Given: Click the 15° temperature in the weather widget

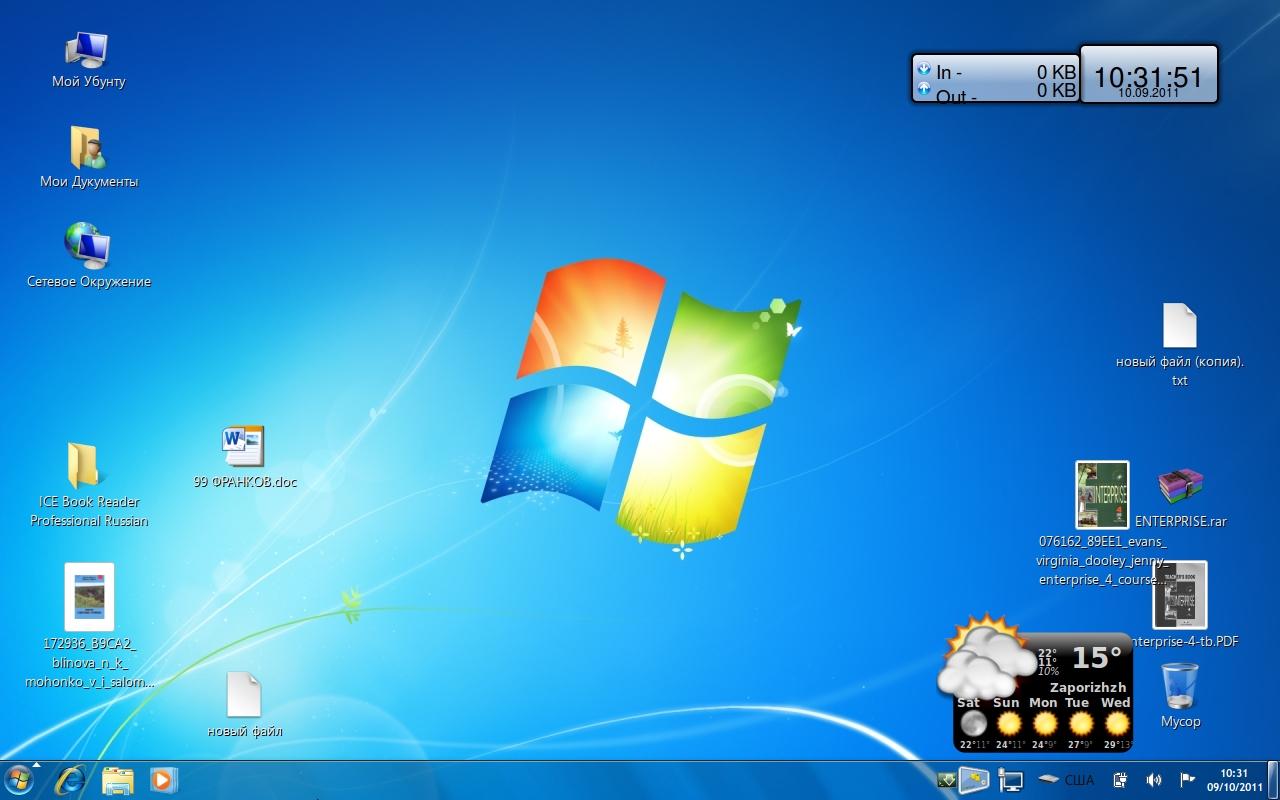Looking at the screenshot, I should (x=1097, y=657).
